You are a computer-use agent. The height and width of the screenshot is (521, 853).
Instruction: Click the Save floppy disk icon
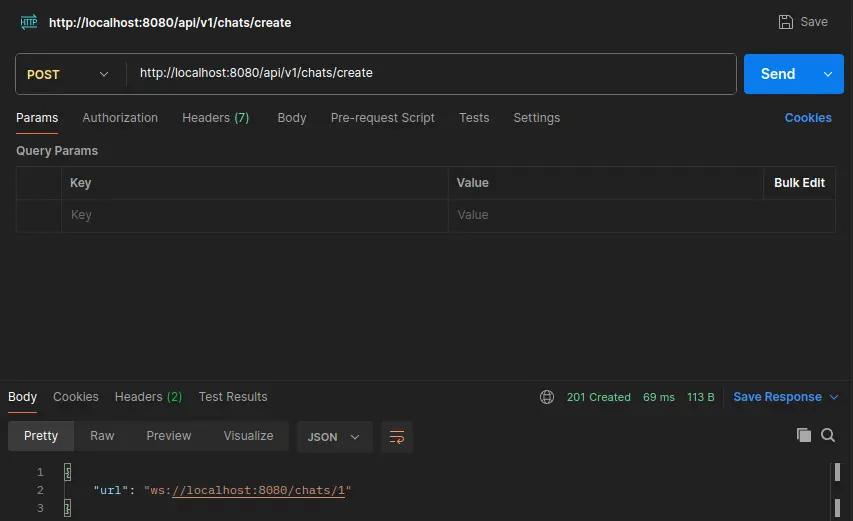pos(786,22)
